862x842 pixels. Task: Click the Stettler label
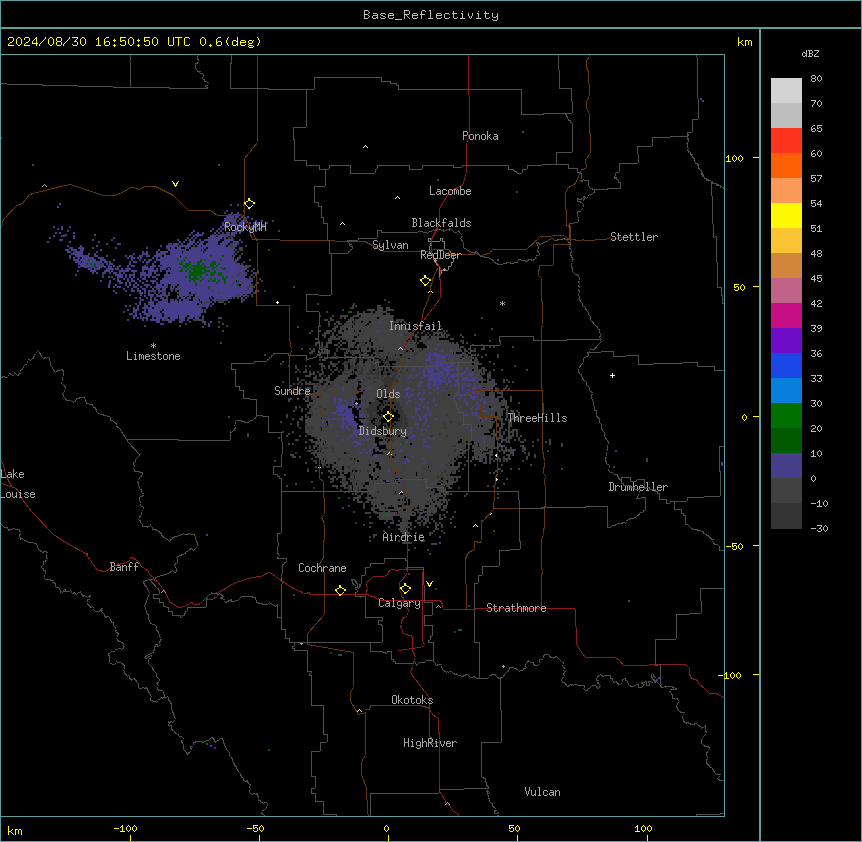(x=634, y=237)
